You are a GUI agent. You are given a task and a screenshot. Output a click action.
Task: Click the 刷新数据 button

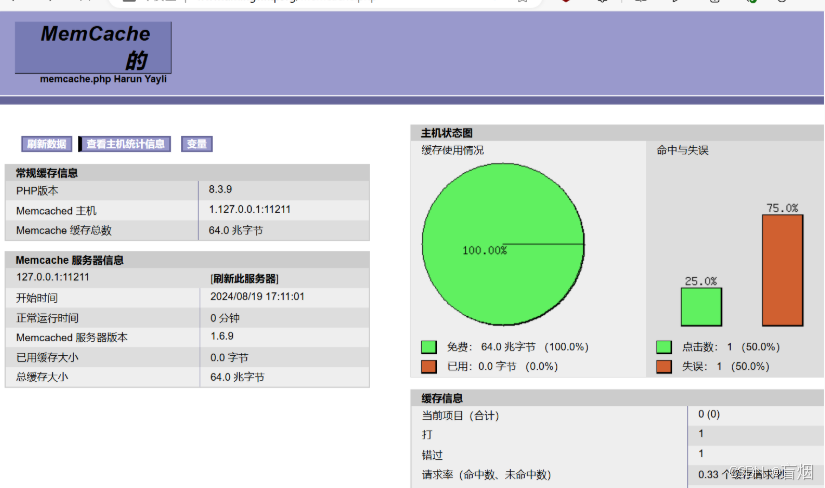tap(46, 144)
